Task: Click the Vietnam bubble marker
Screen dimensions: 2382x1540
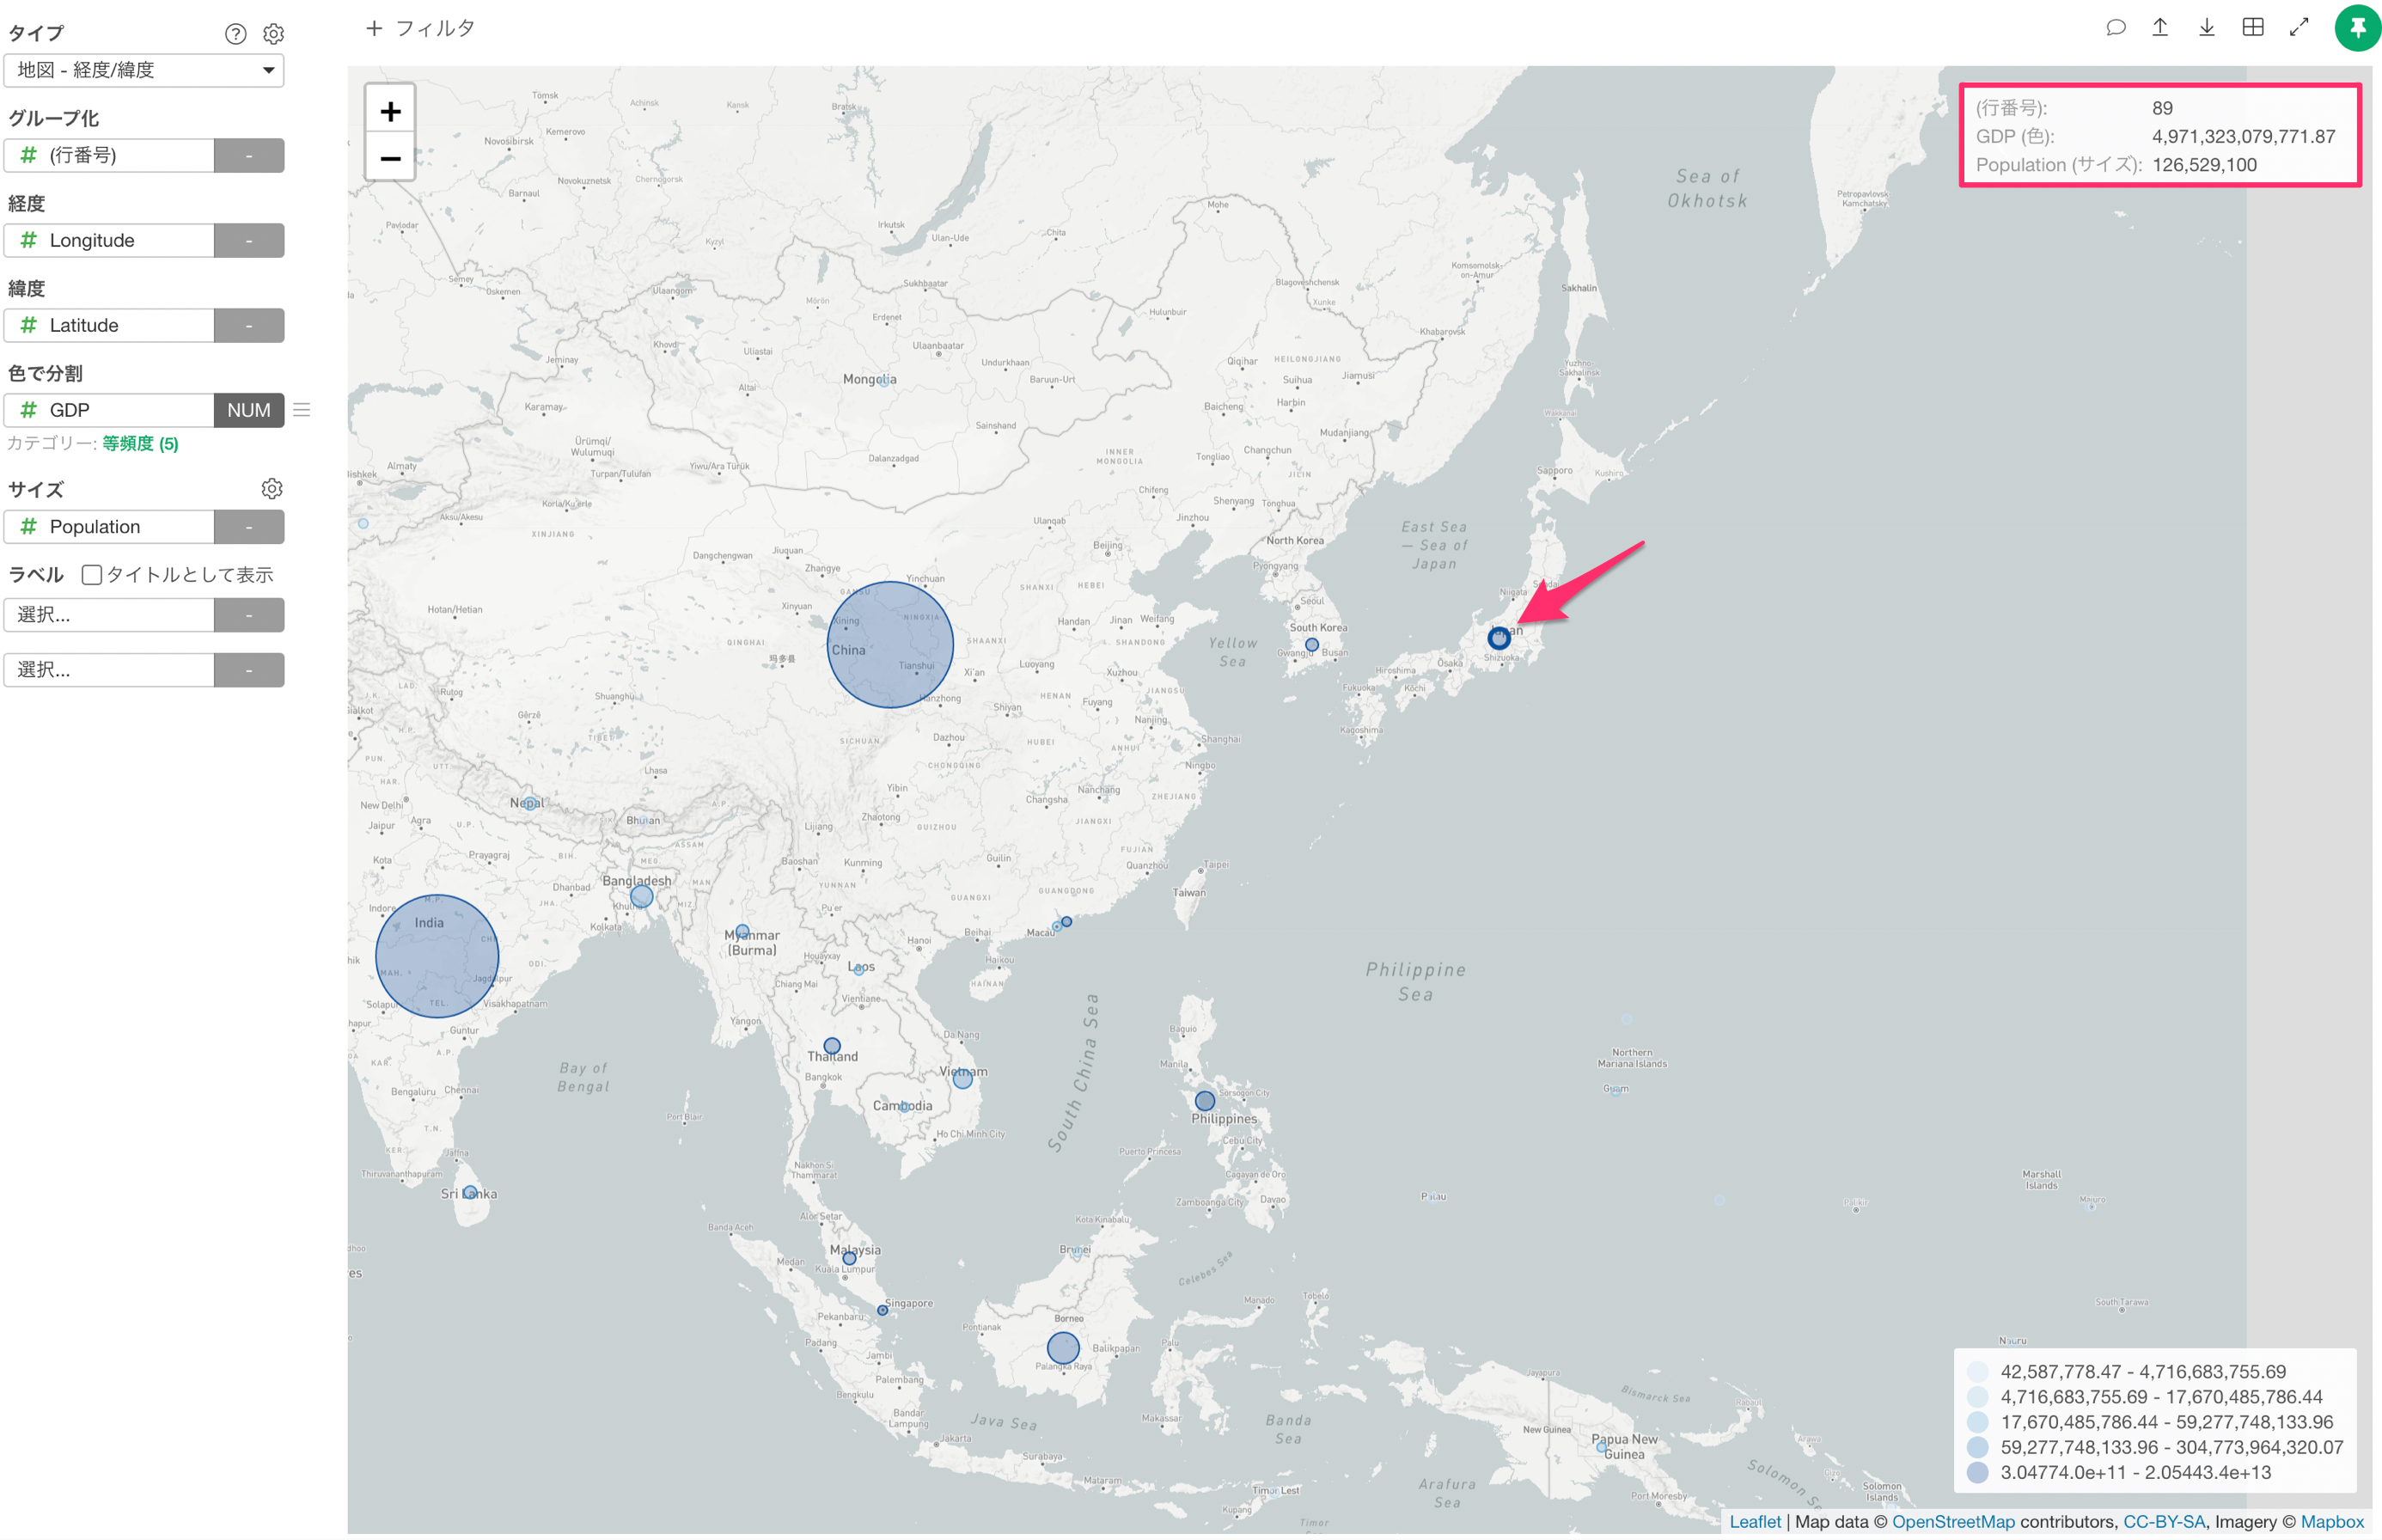Action: click(x=962, y=1079)
